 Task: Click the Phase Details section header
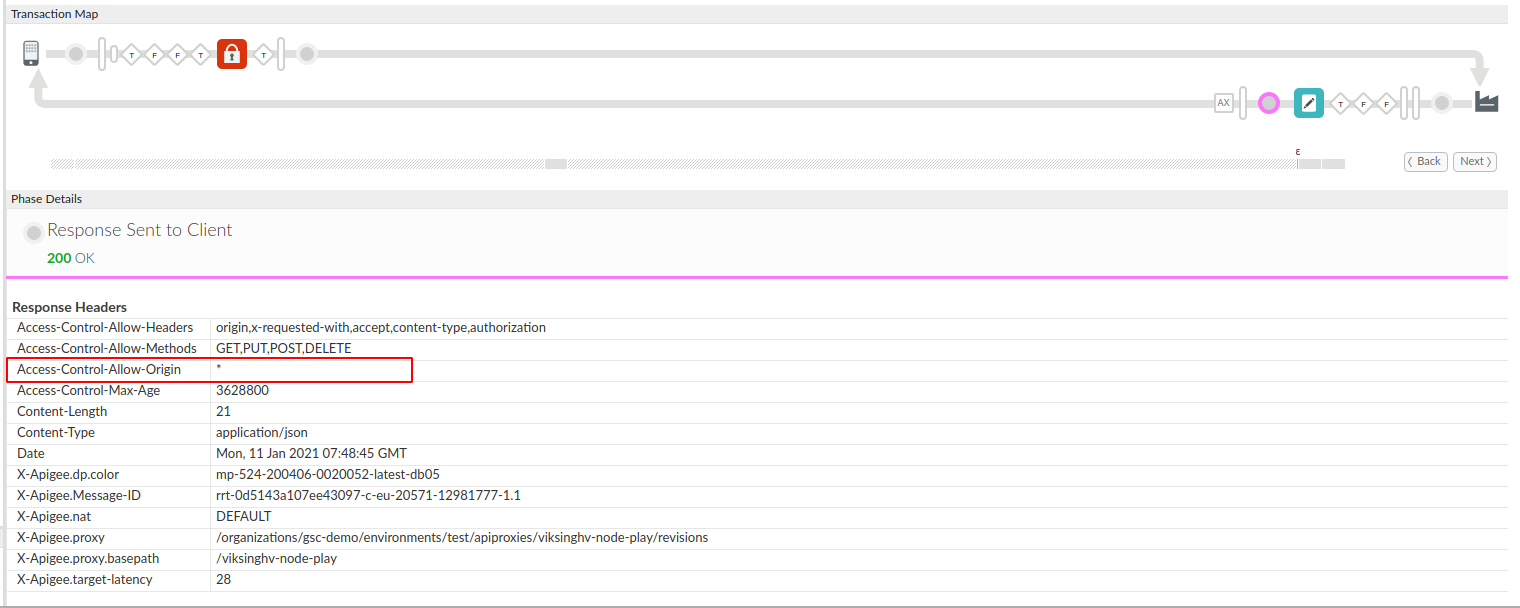pyautogui.click(x=46, y=199)
